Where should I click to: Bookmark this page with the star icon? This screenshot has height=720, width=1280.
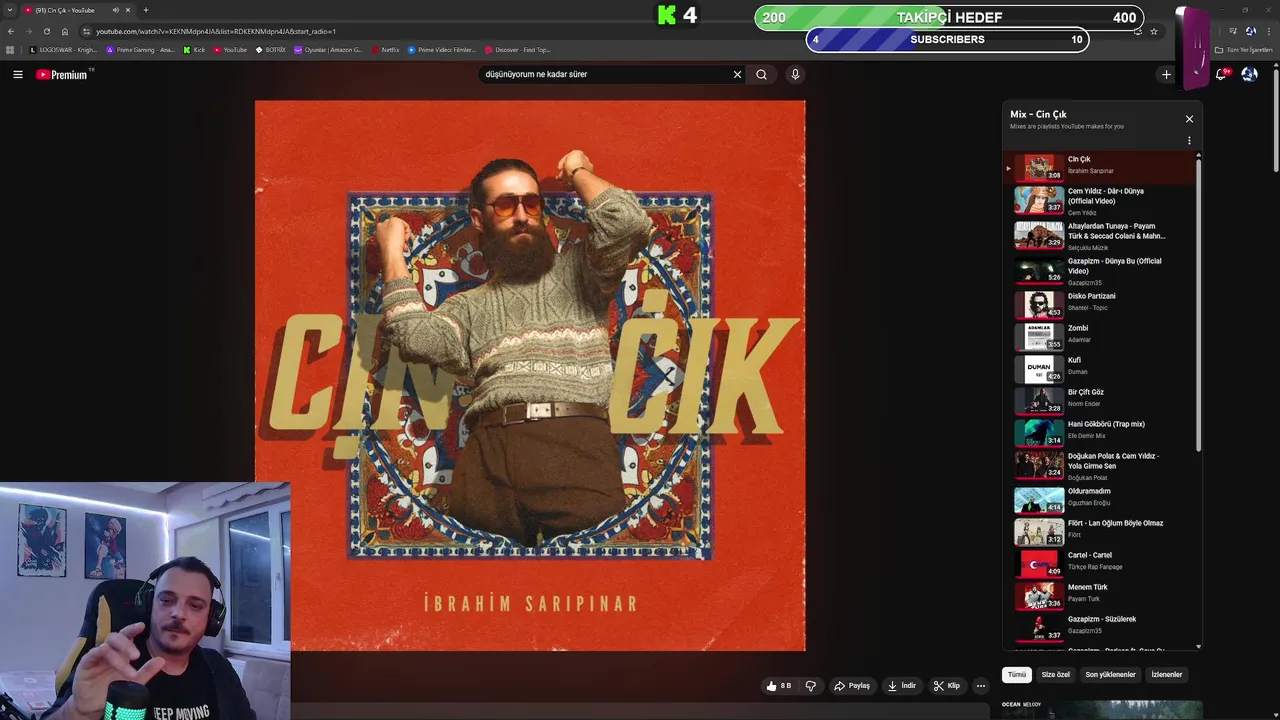pos(1154,31)
